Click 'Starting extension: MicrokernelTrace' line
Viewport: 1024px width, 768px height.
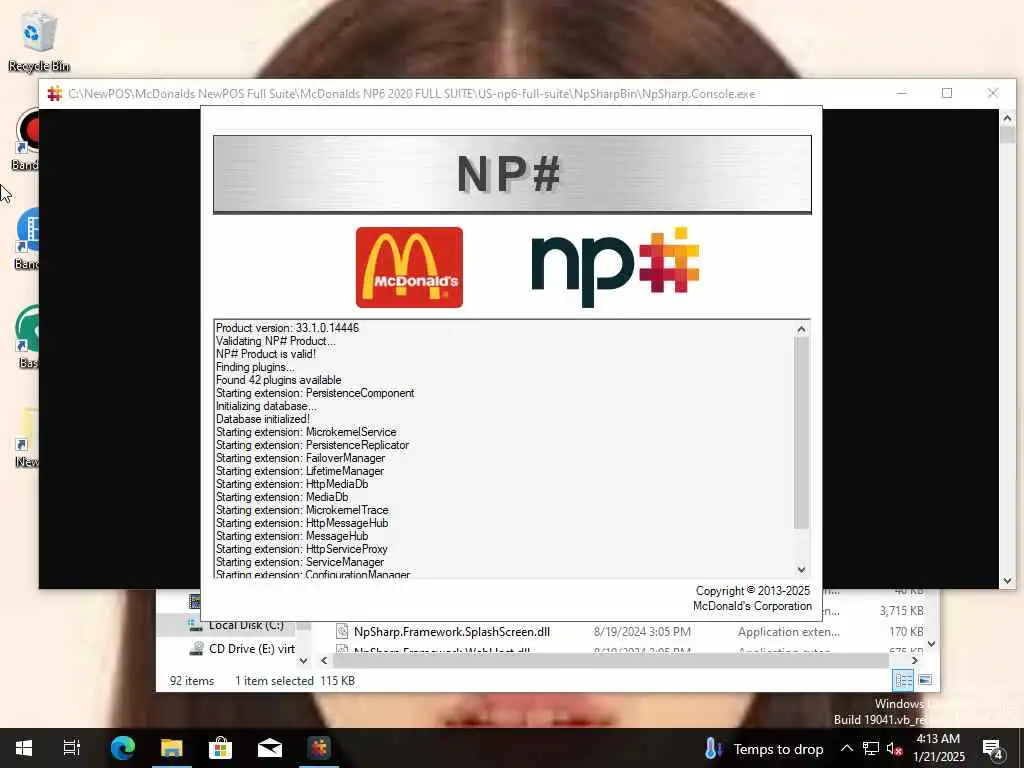coord(302,510)
